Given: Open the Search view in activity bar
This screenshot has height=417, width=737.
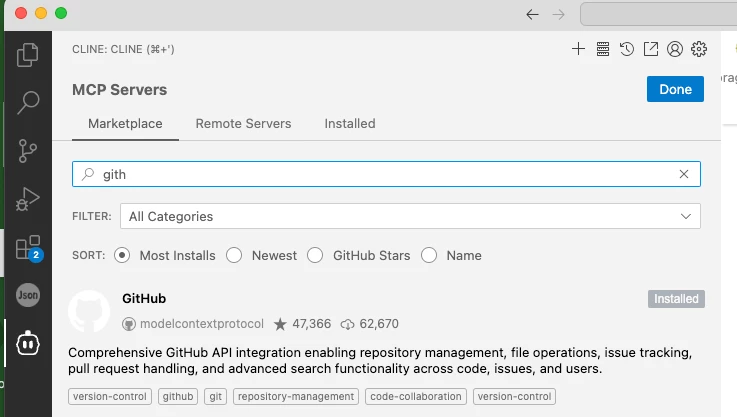Looking at the screenshot, I should pos(28,103).
